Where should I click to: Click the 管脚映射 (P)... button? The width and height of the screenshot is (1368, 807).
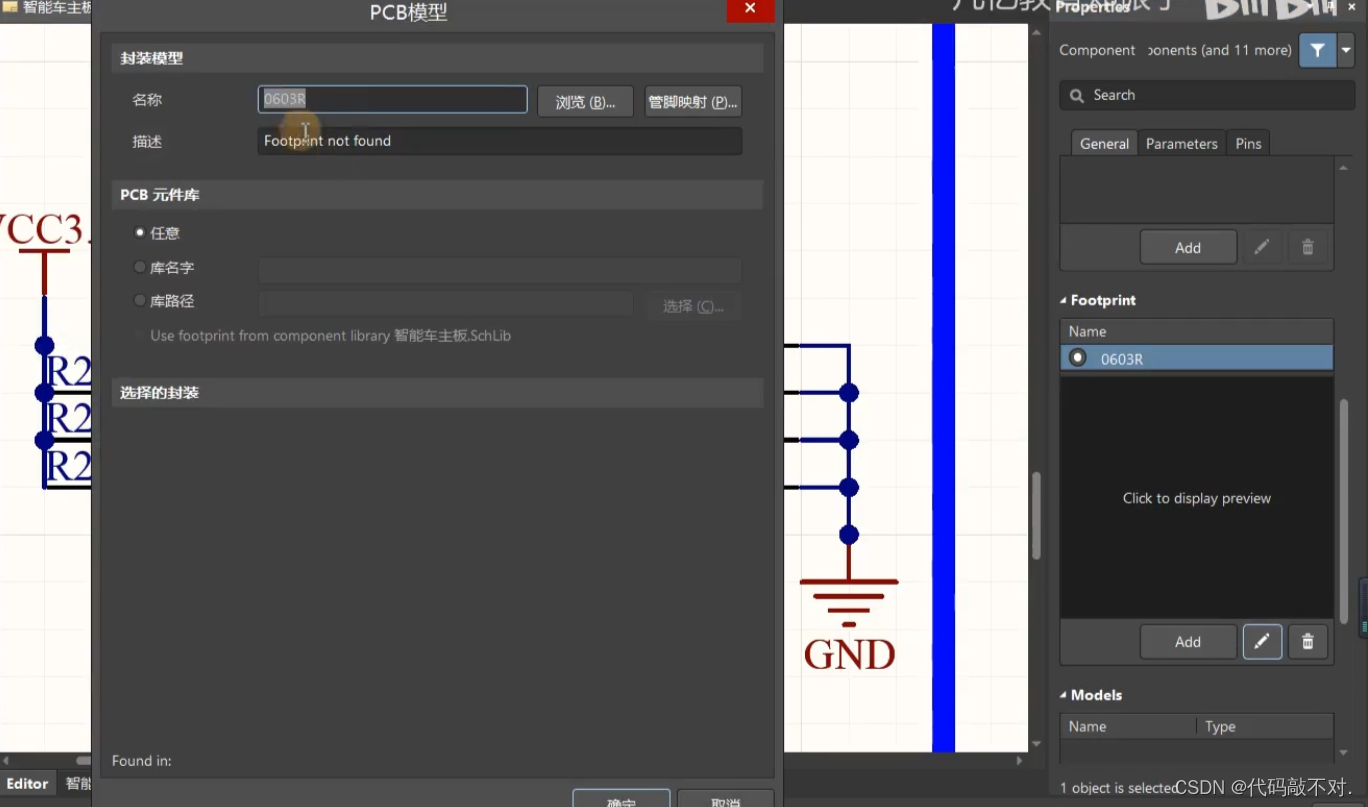[693, 102]
